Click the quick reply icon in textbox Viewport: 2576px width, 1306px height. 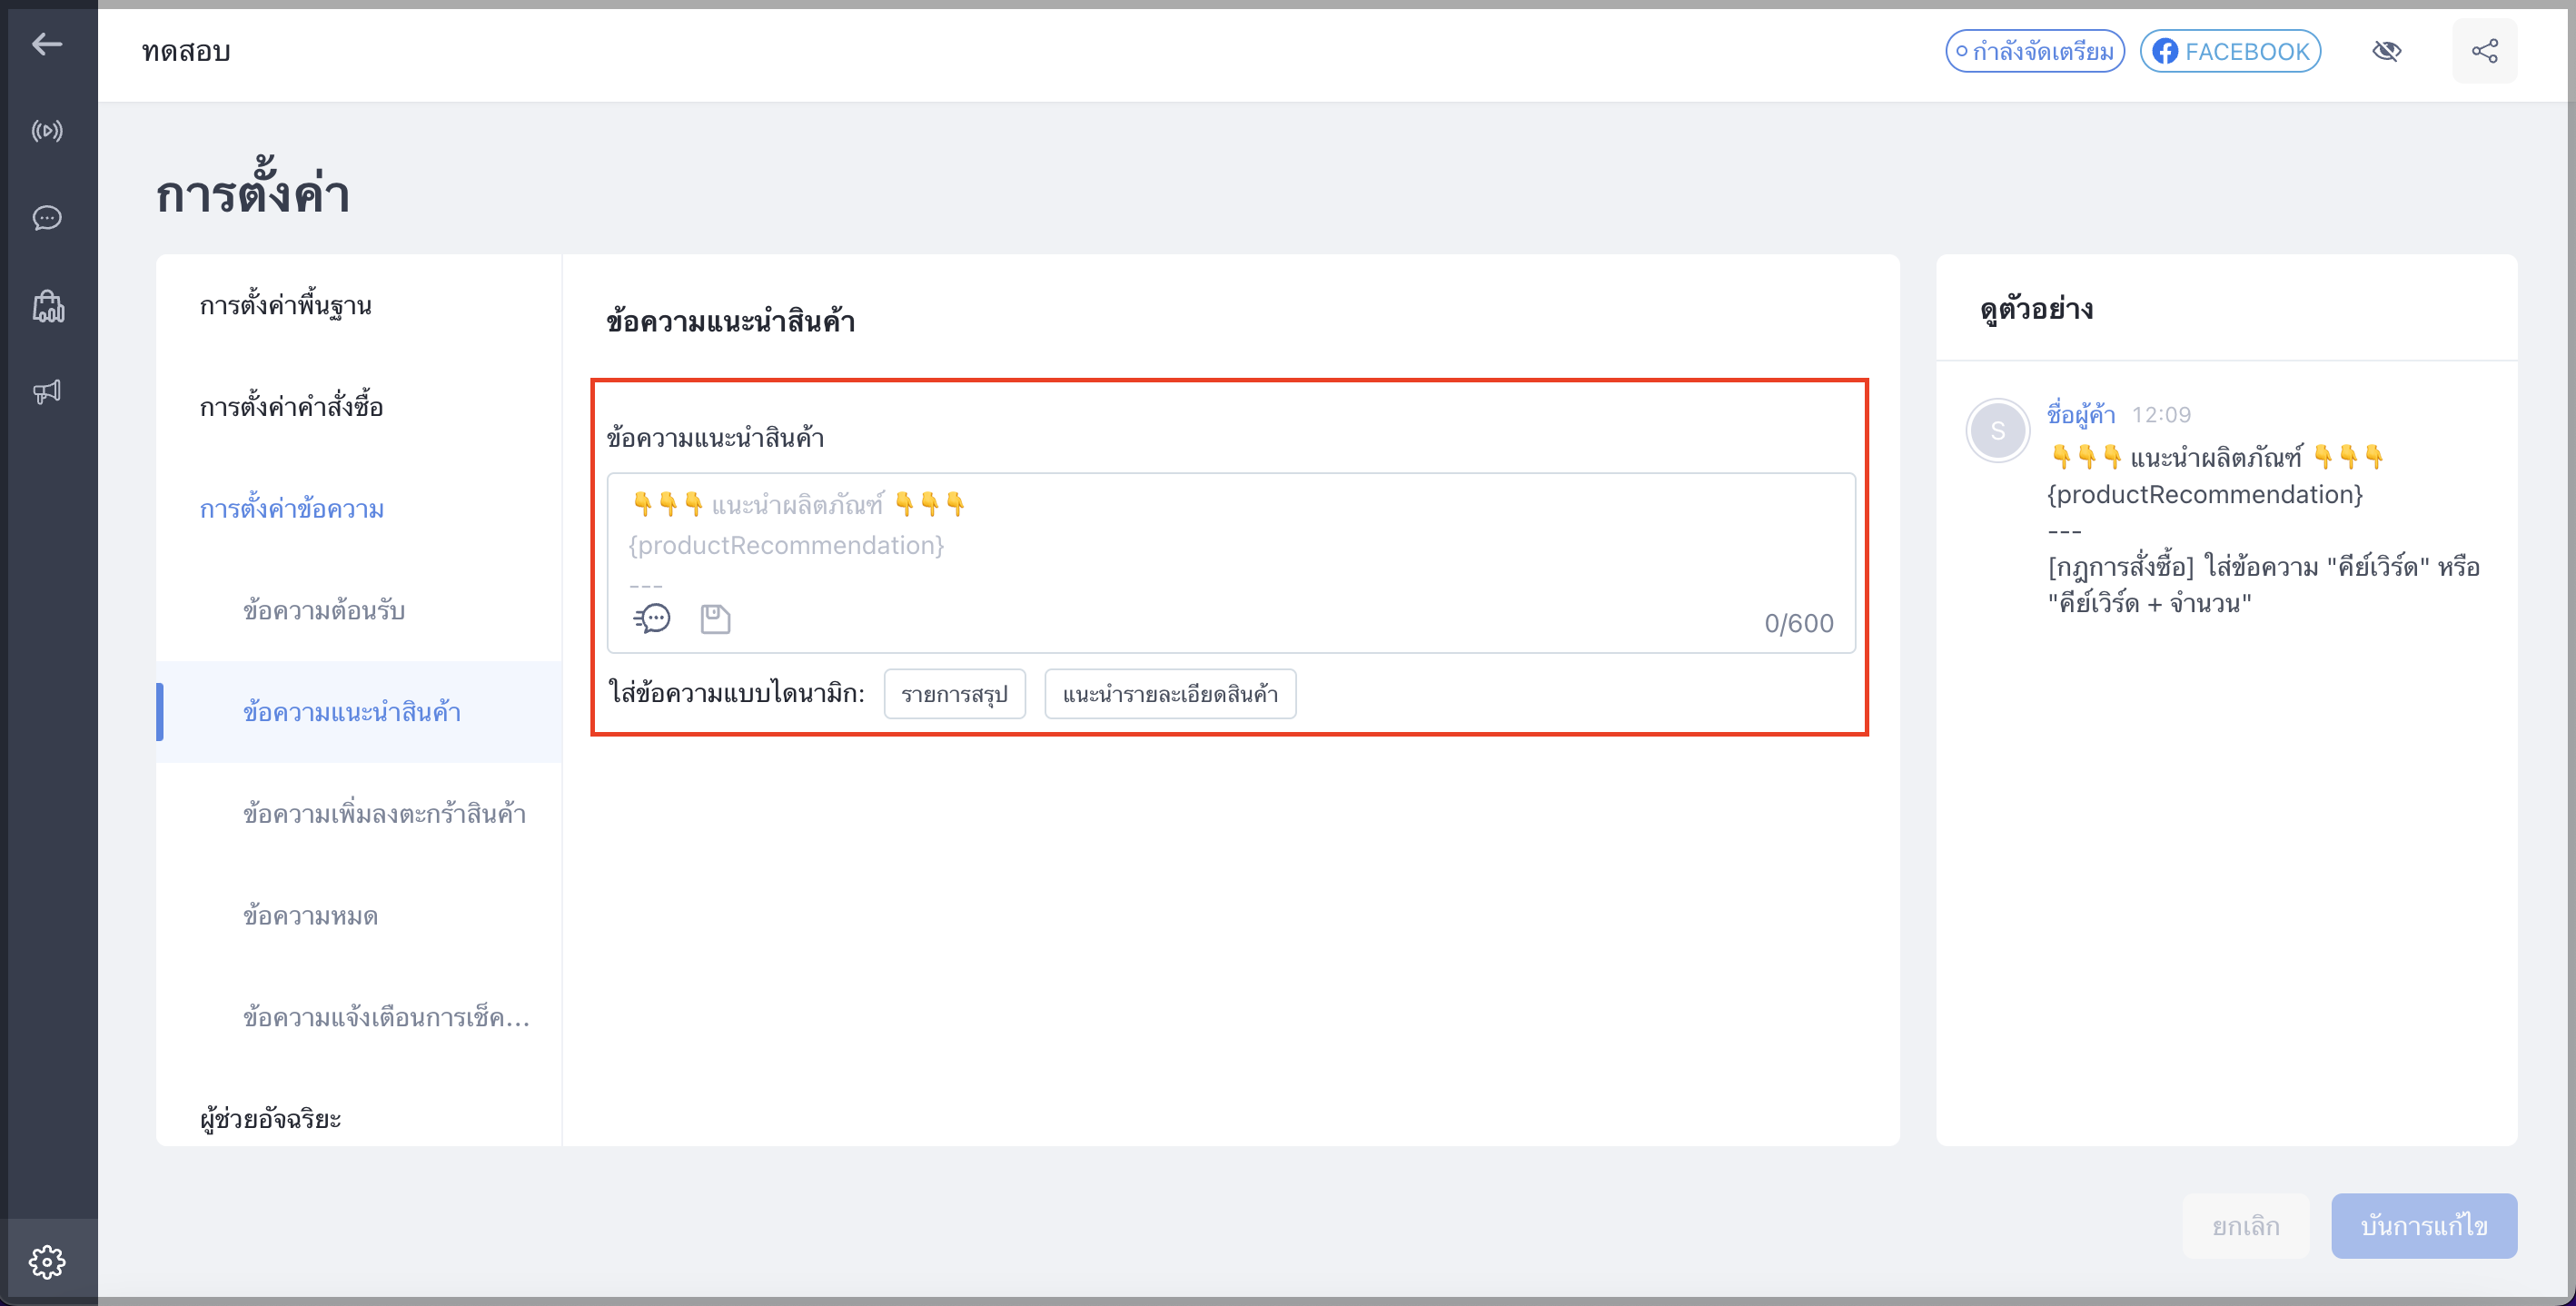point(652,619)
